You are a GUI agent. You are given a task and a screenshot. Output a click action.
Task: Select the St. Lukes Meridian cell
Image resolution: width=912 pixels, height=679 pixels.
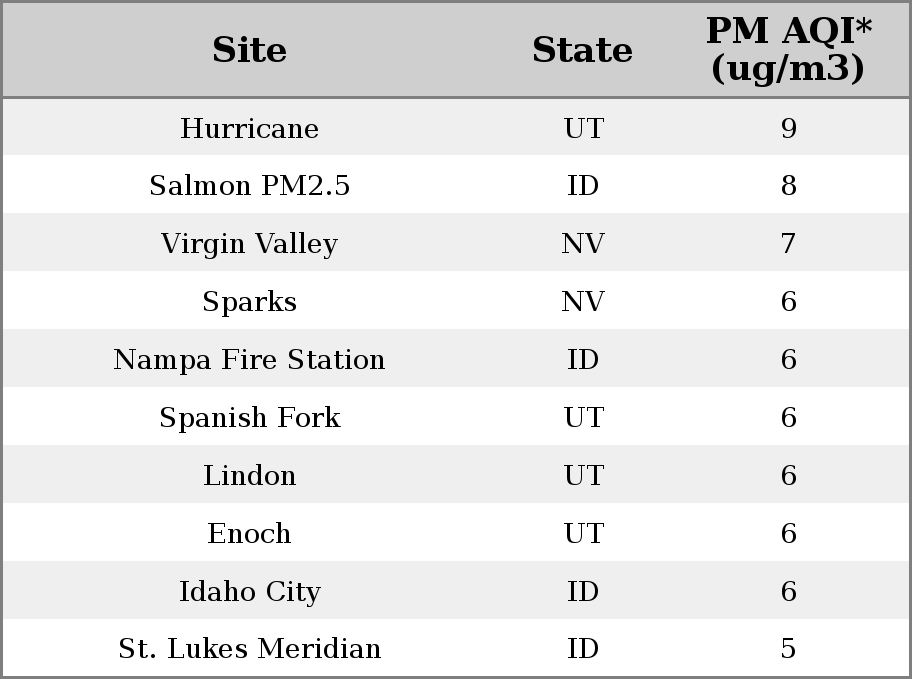click(x=249, y=648)
